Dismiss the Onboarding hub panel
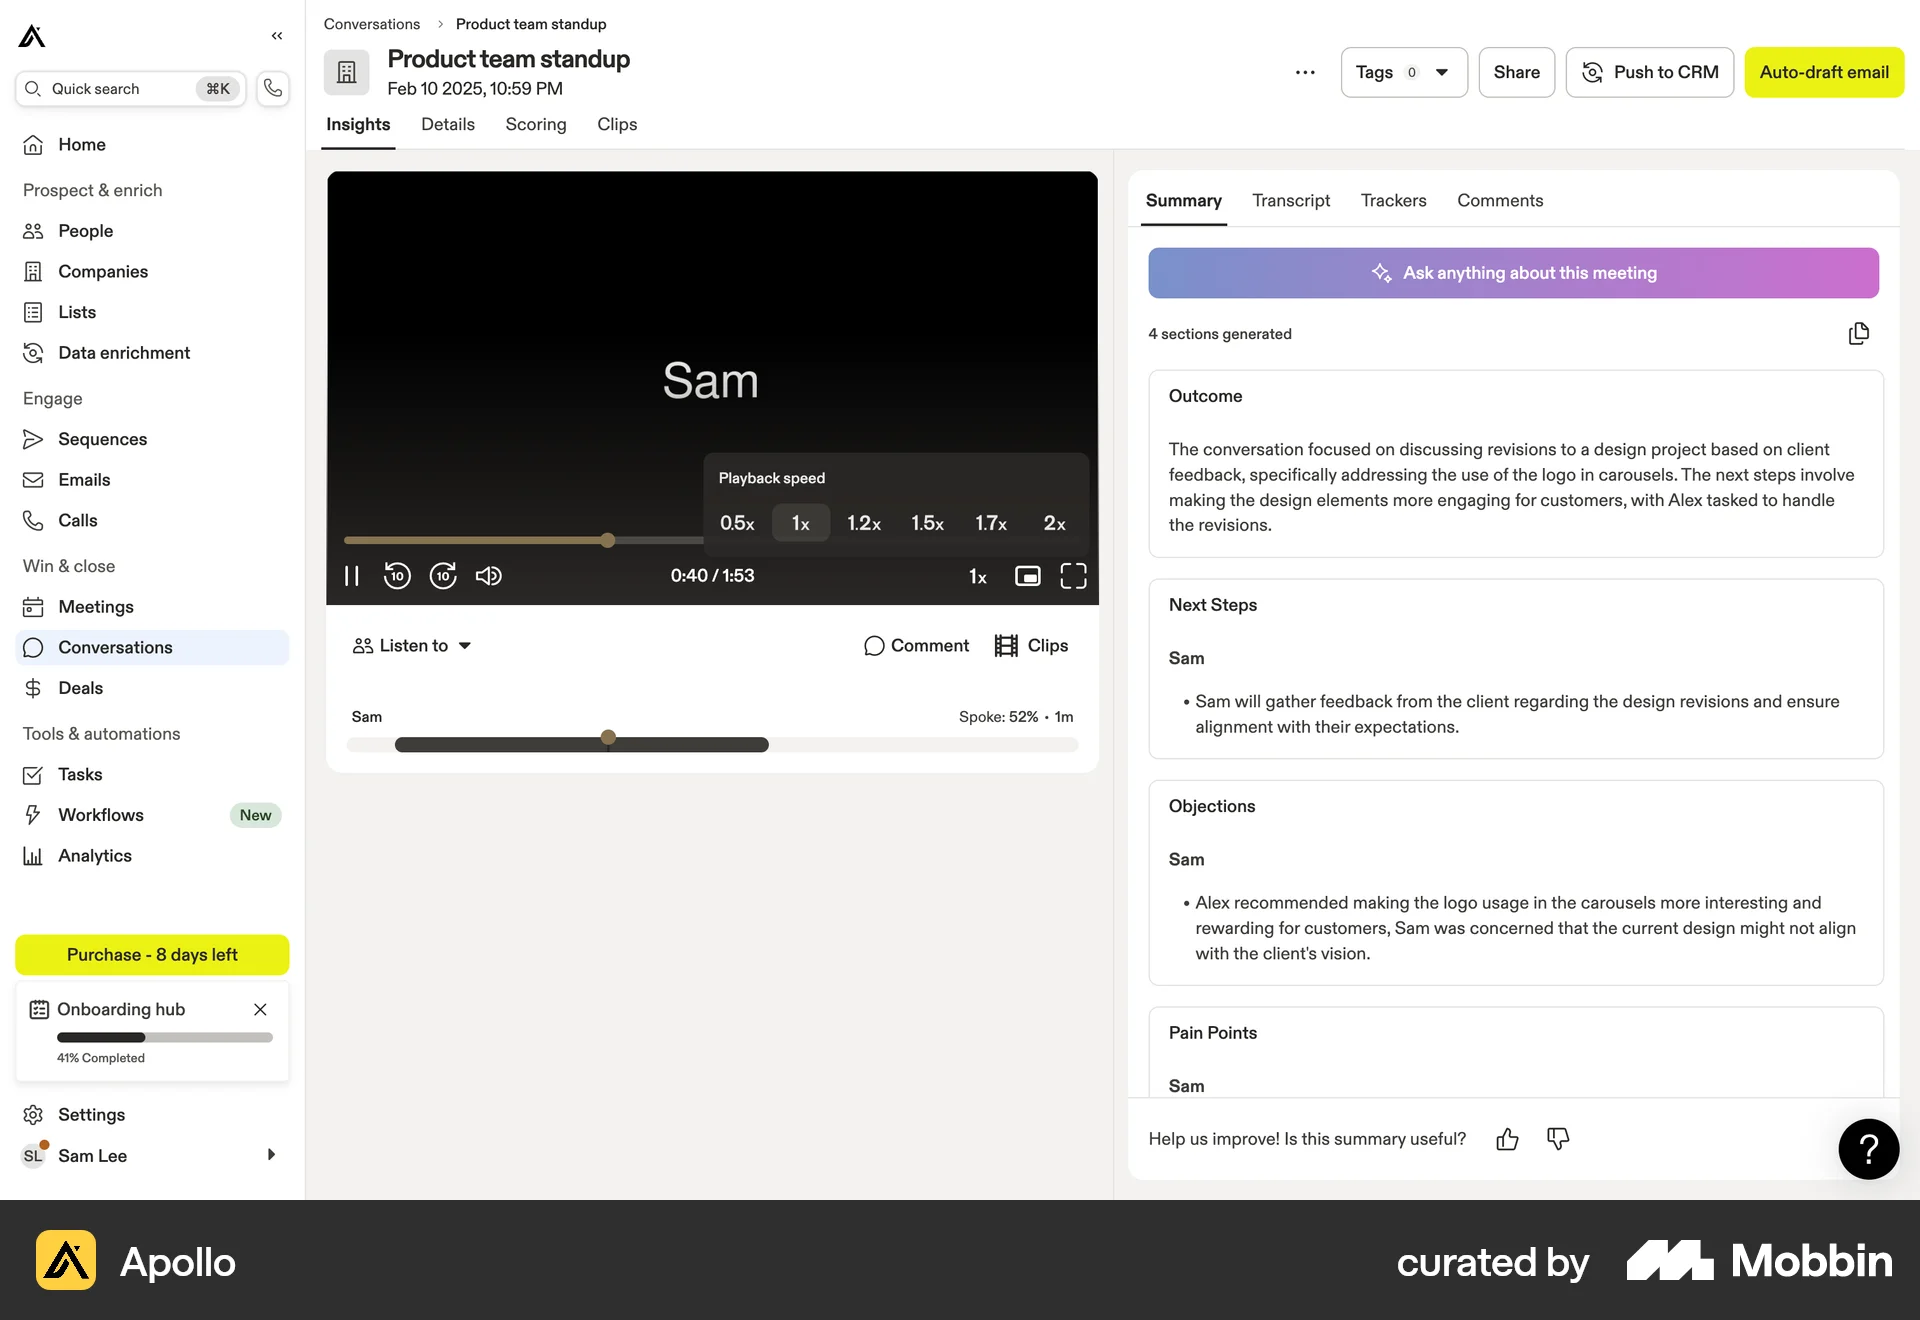The width and height of the screenshot is (1920, 1320). coord(260,1009)
